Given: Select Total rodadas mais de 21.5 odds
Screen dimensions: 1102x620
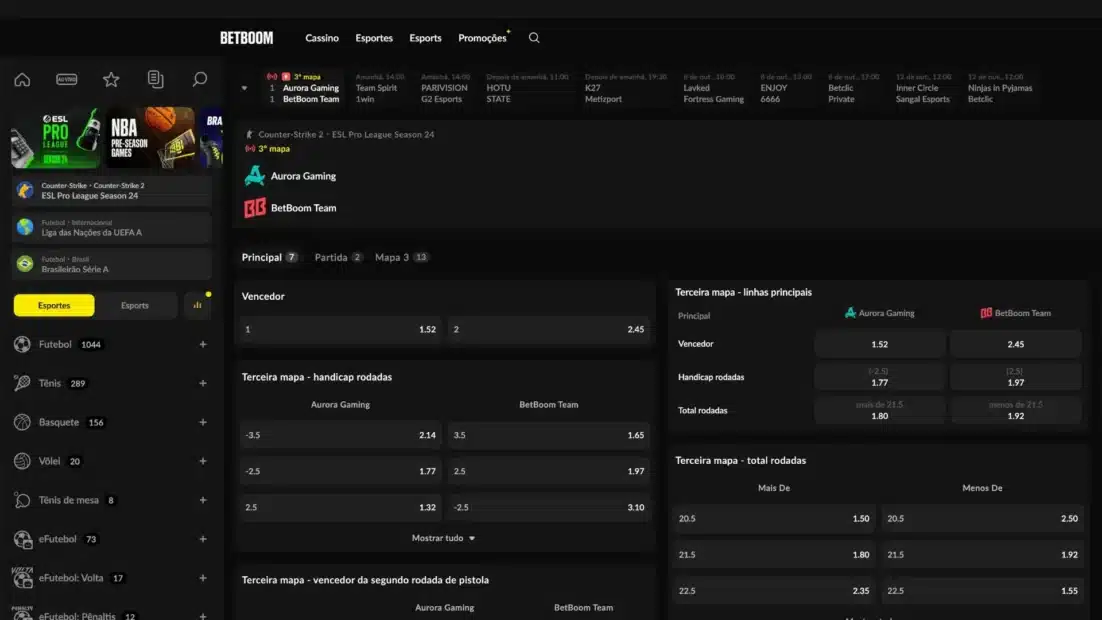Looking at the screenshot, I should click(879, 411).
